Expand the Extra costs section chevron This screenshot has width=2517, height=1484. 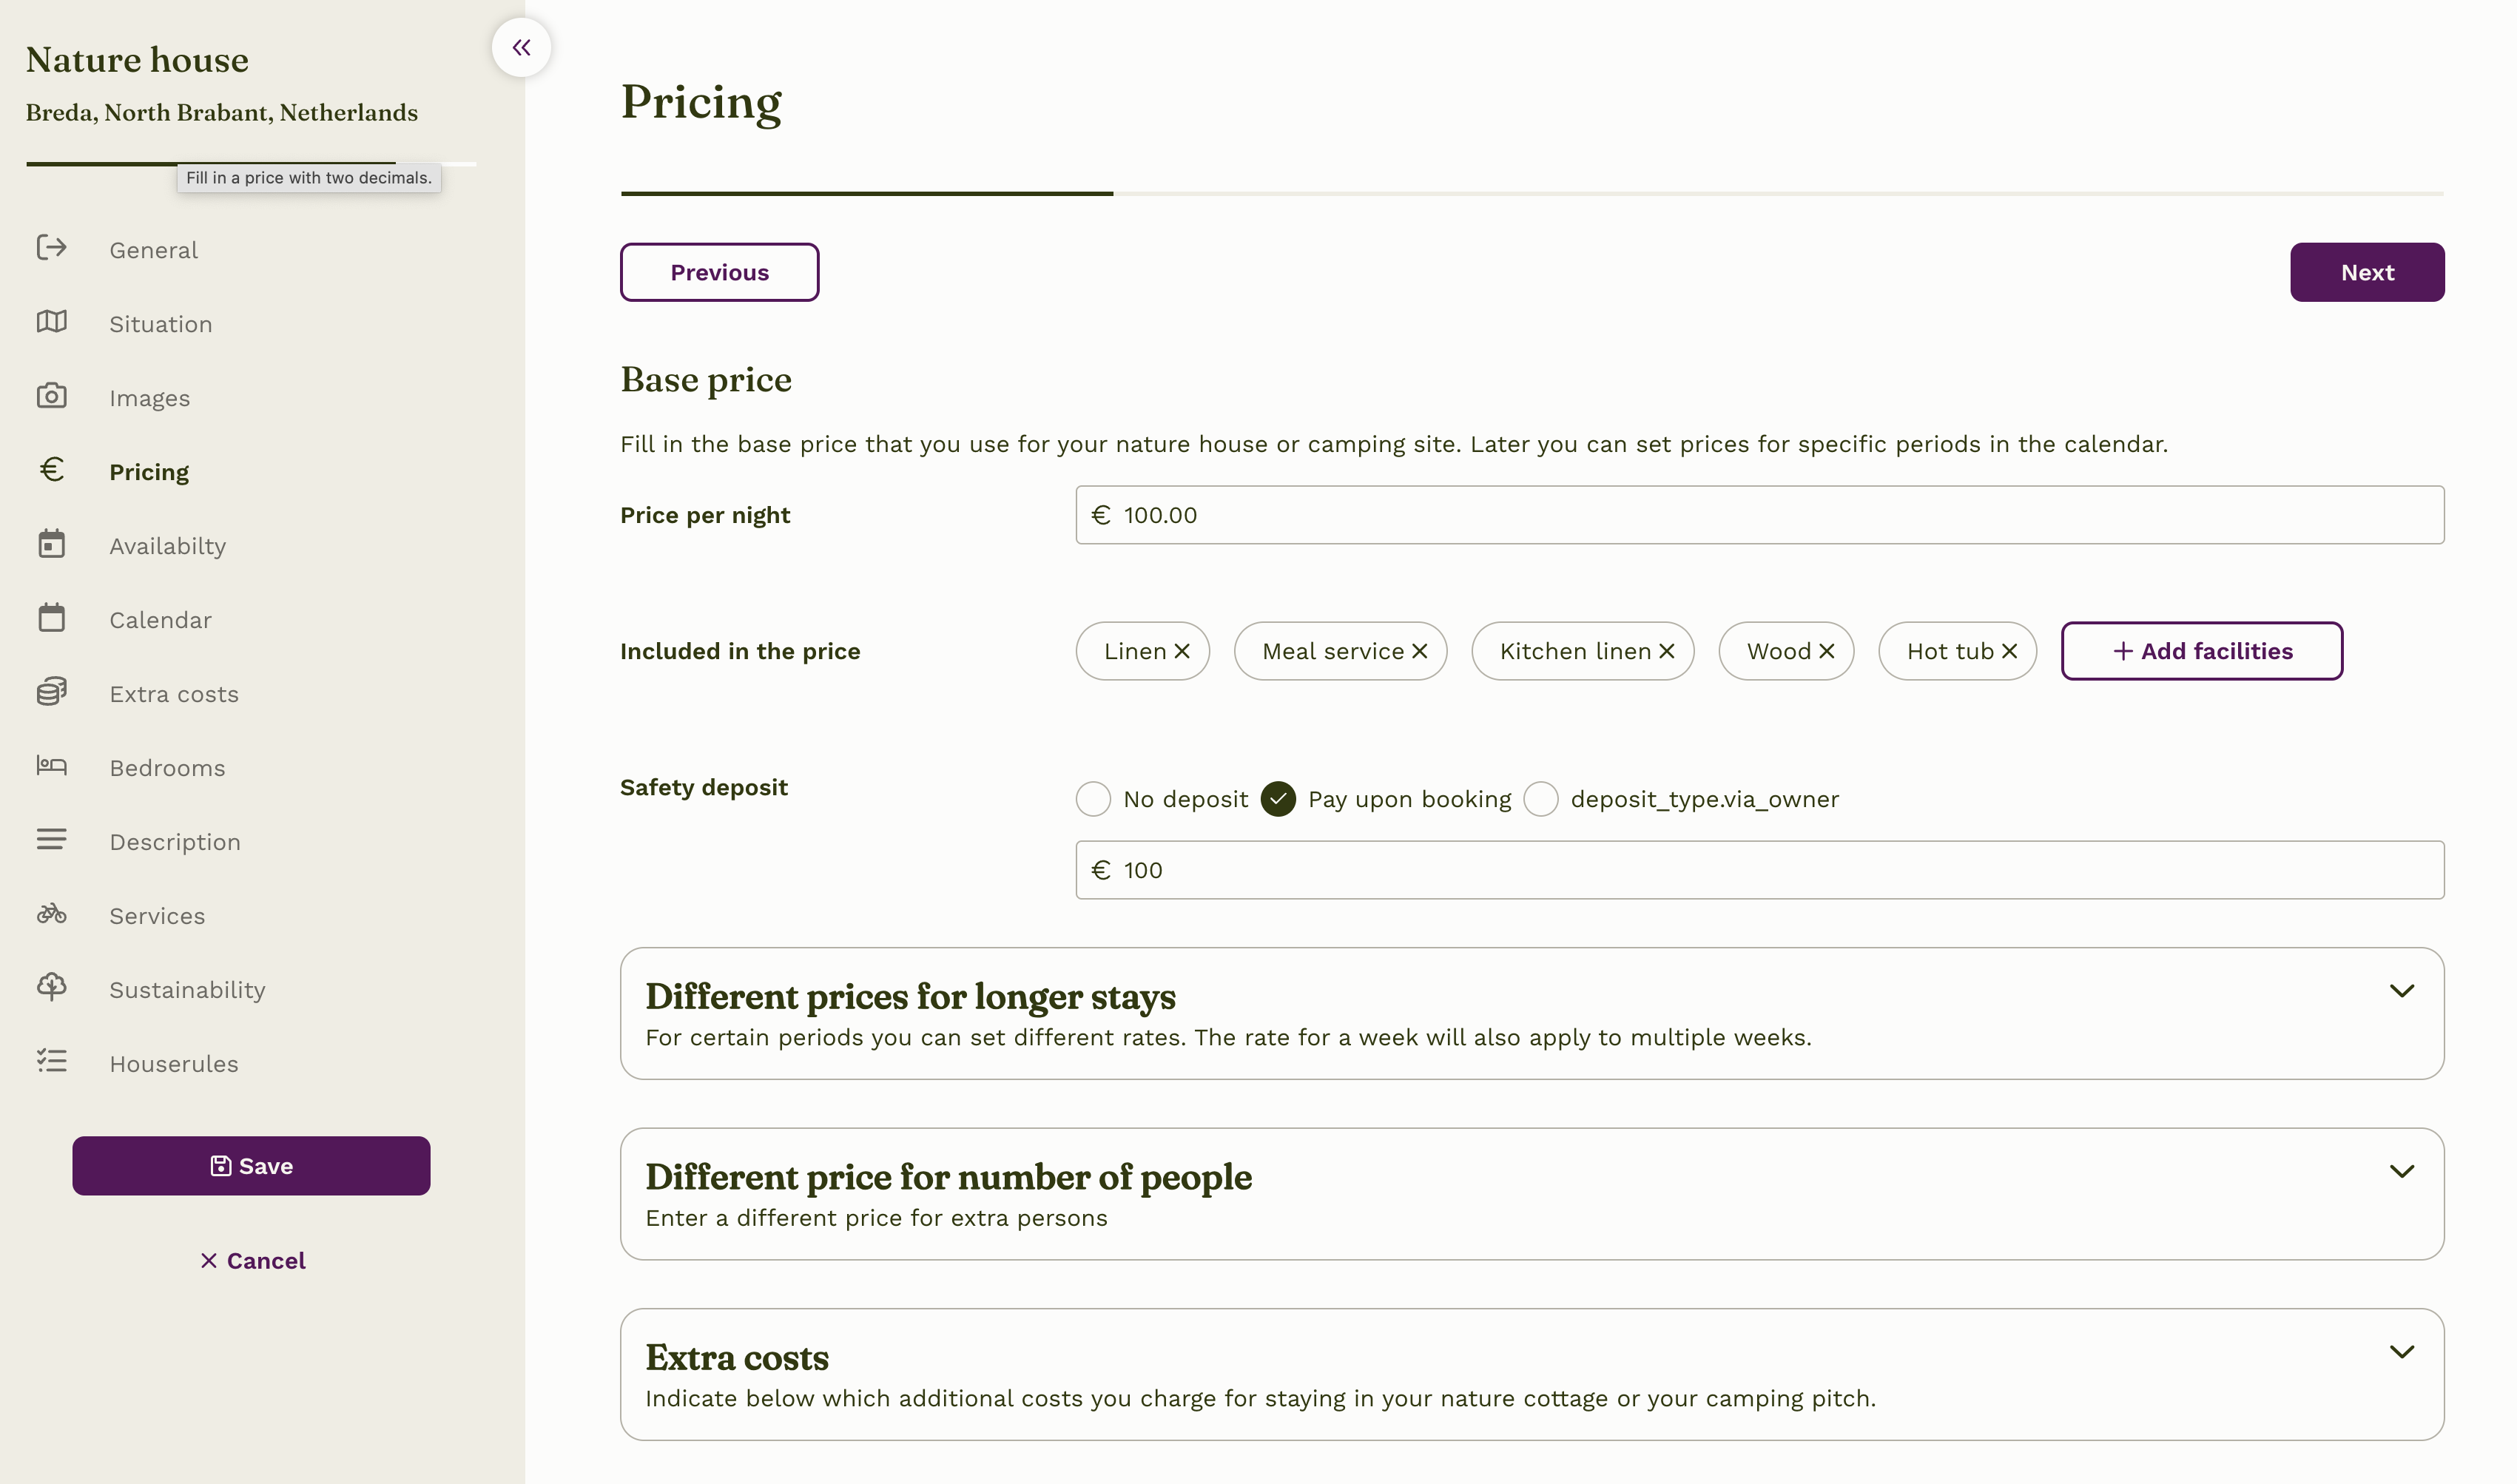pyautogui.click(x=2401, y=1352)
